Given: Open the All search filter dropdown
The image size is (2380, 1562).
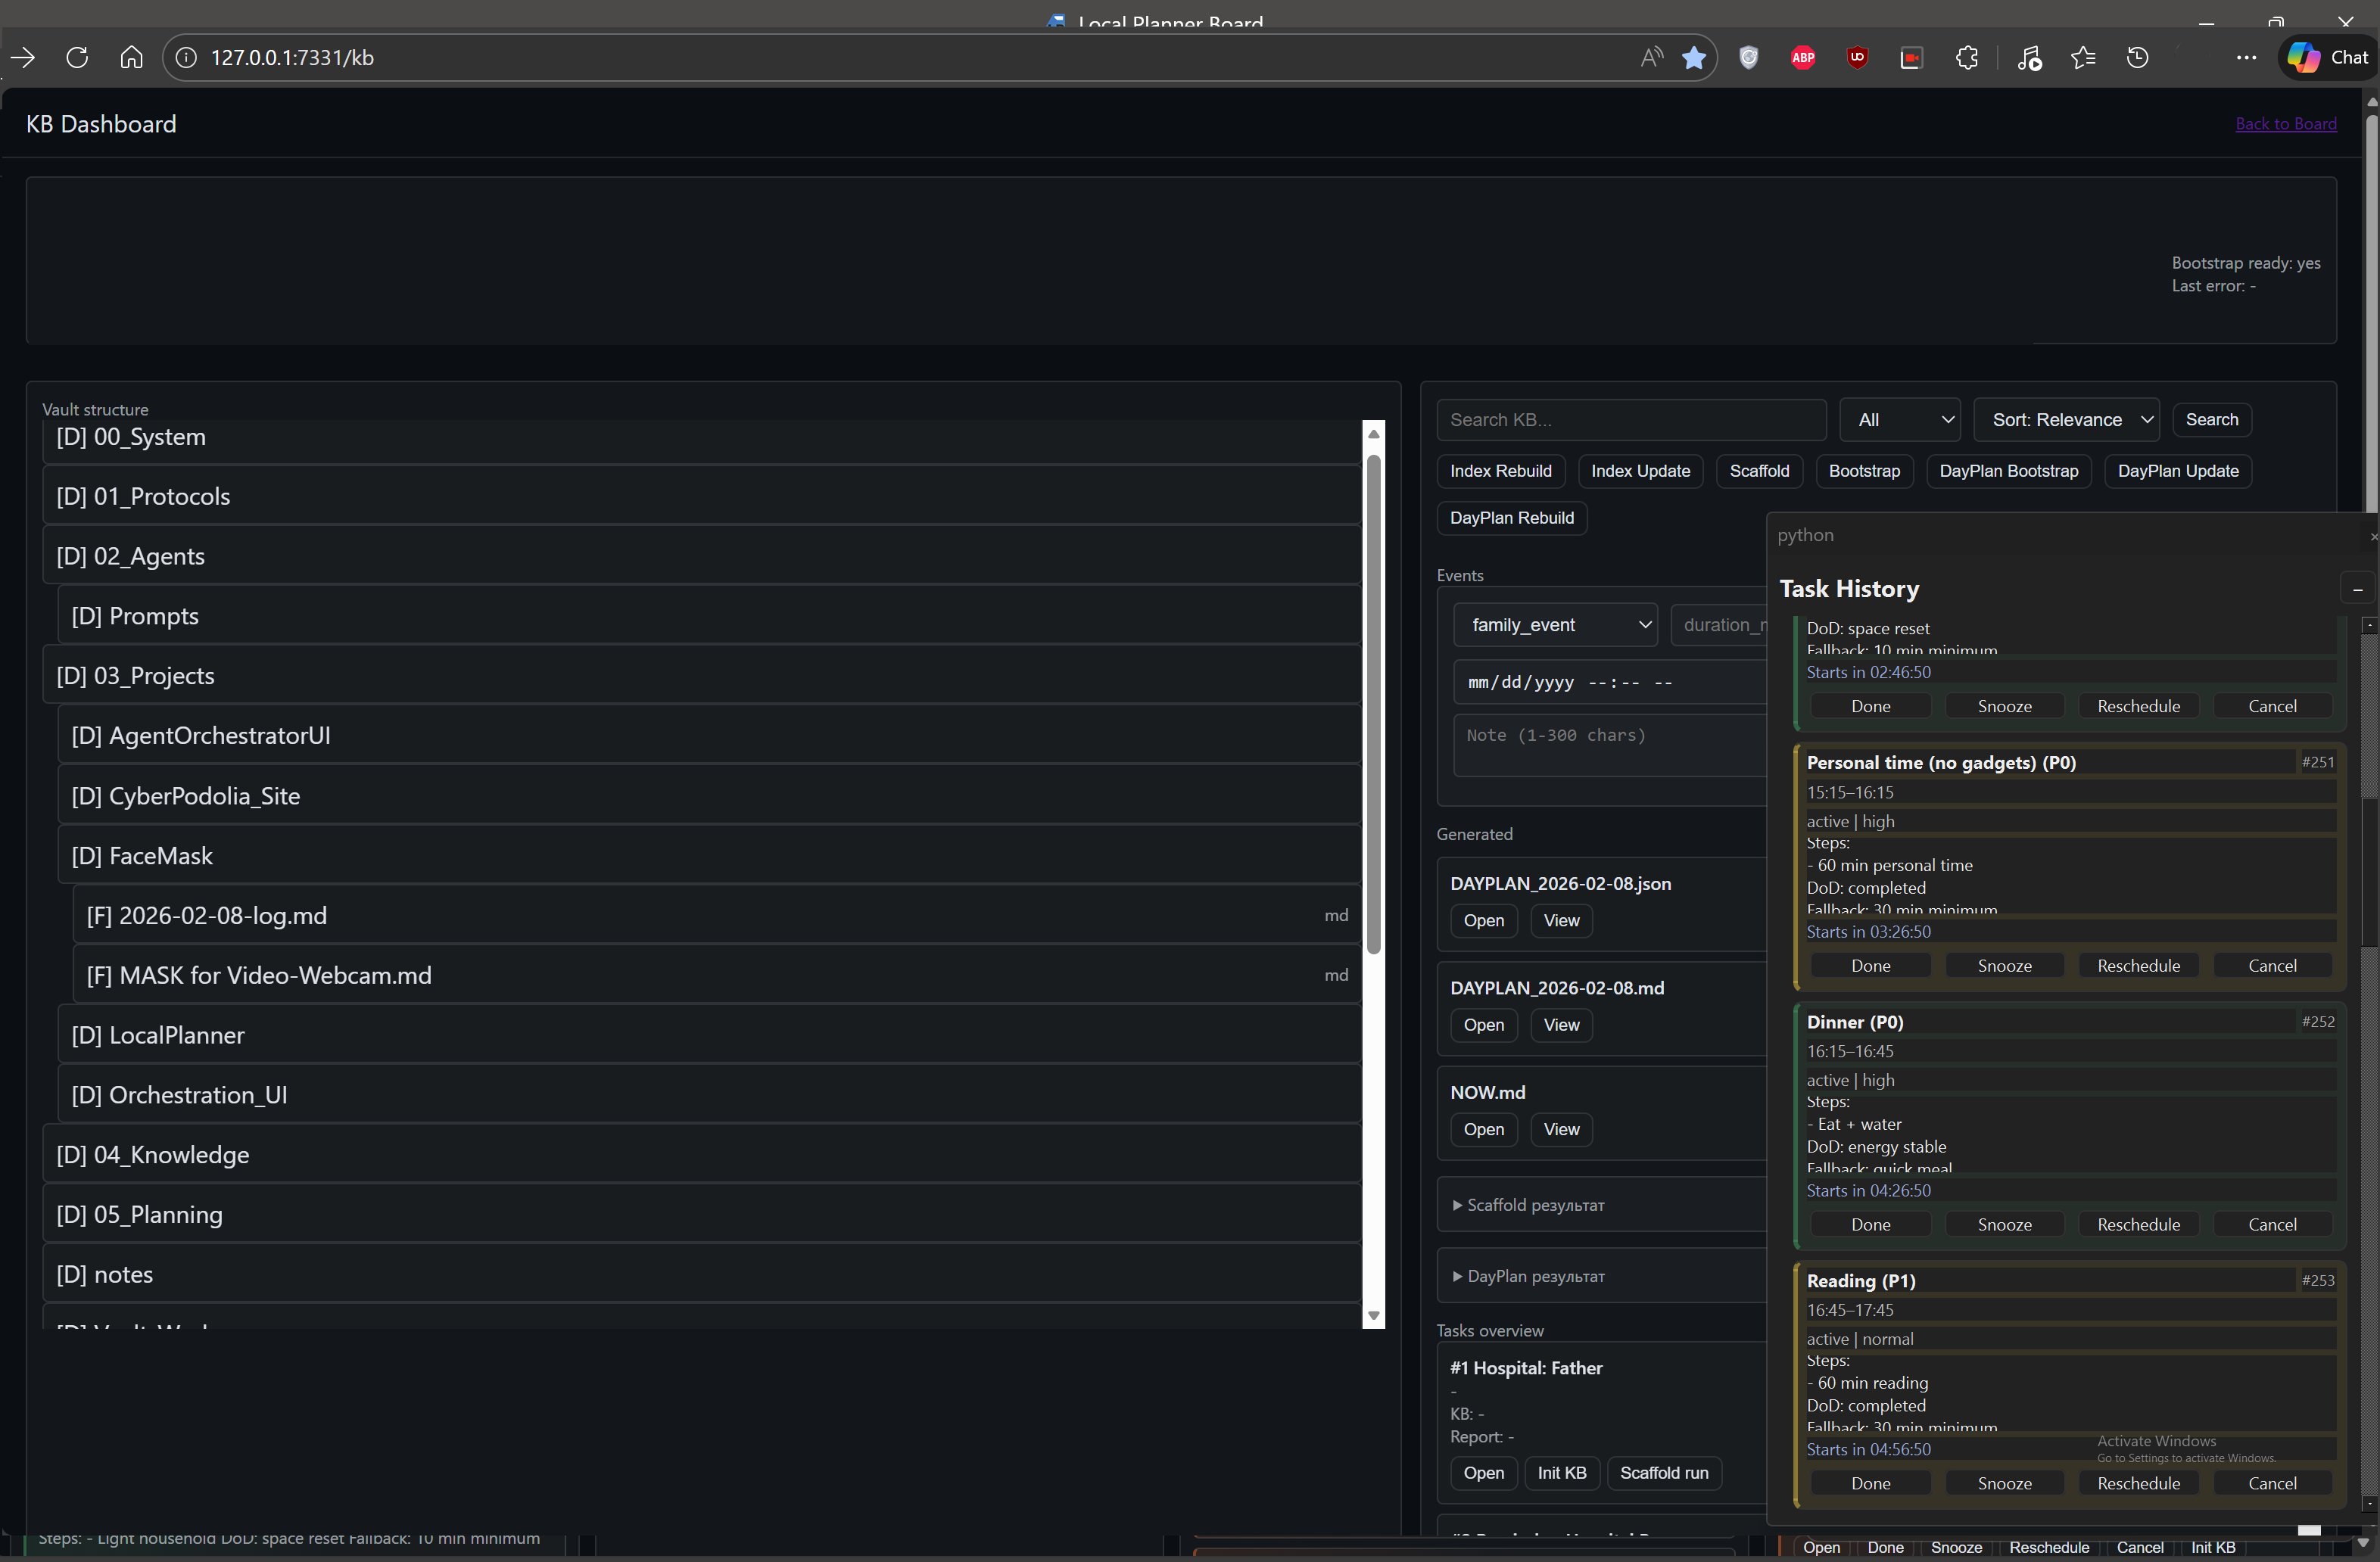Looking at the screenshot, I should (1899, 419).
